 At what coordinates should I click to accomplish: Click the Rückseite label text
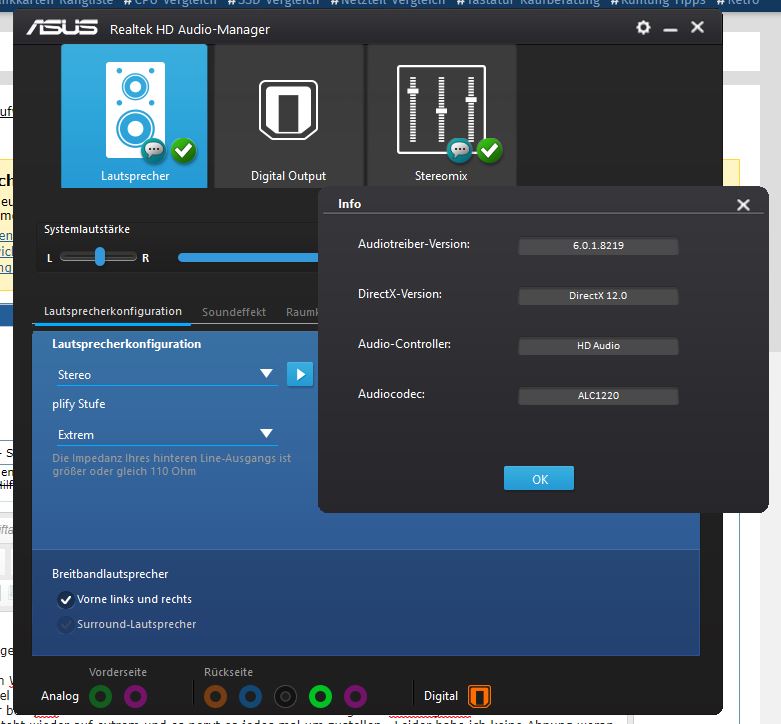(x=228, y=672)
